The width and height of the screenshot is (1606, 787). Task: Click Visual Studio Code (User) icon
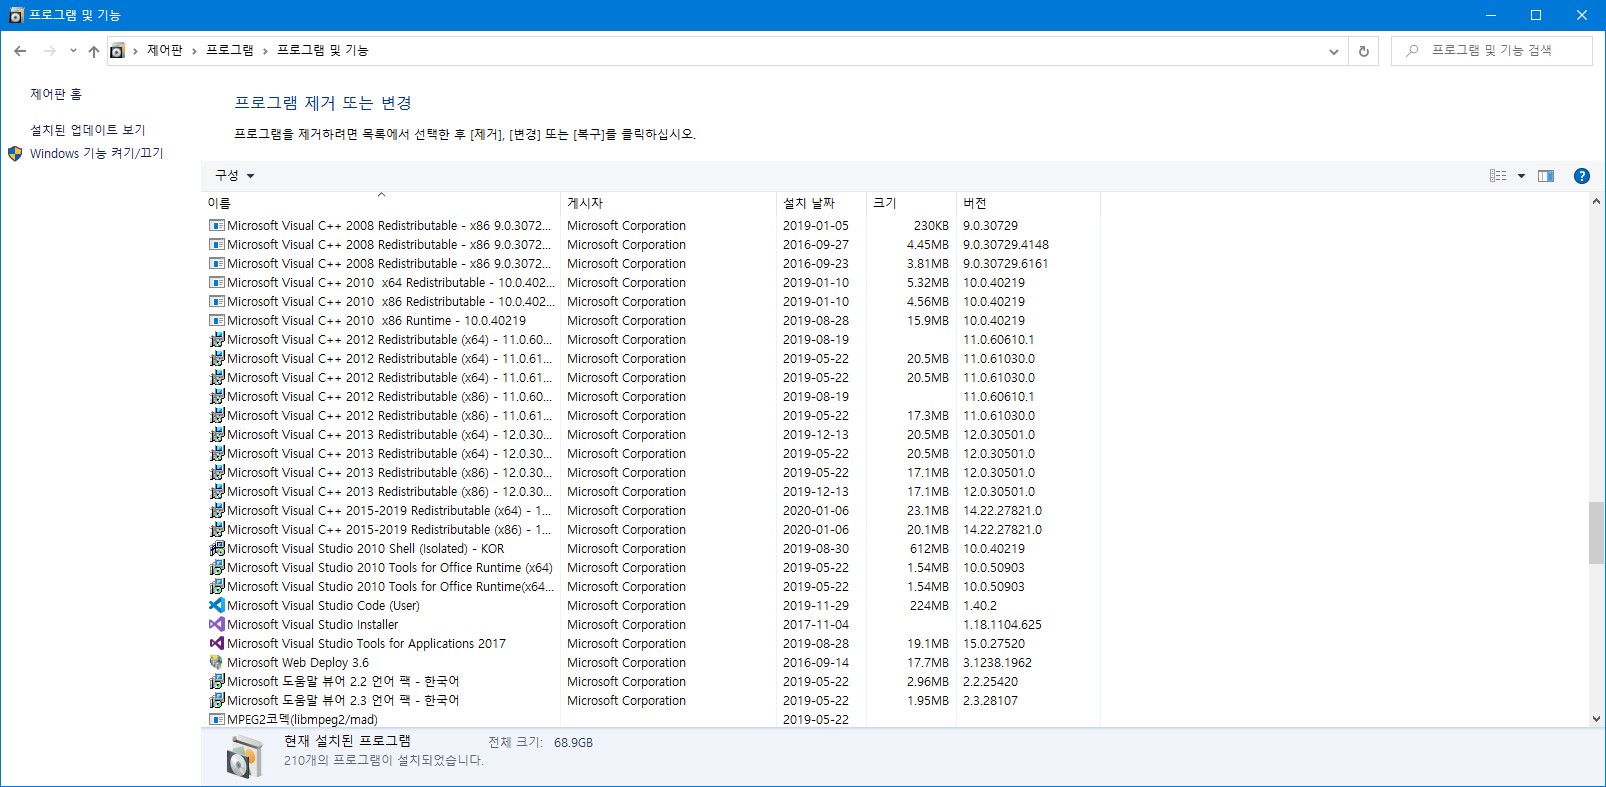click(x=217, y=606)
